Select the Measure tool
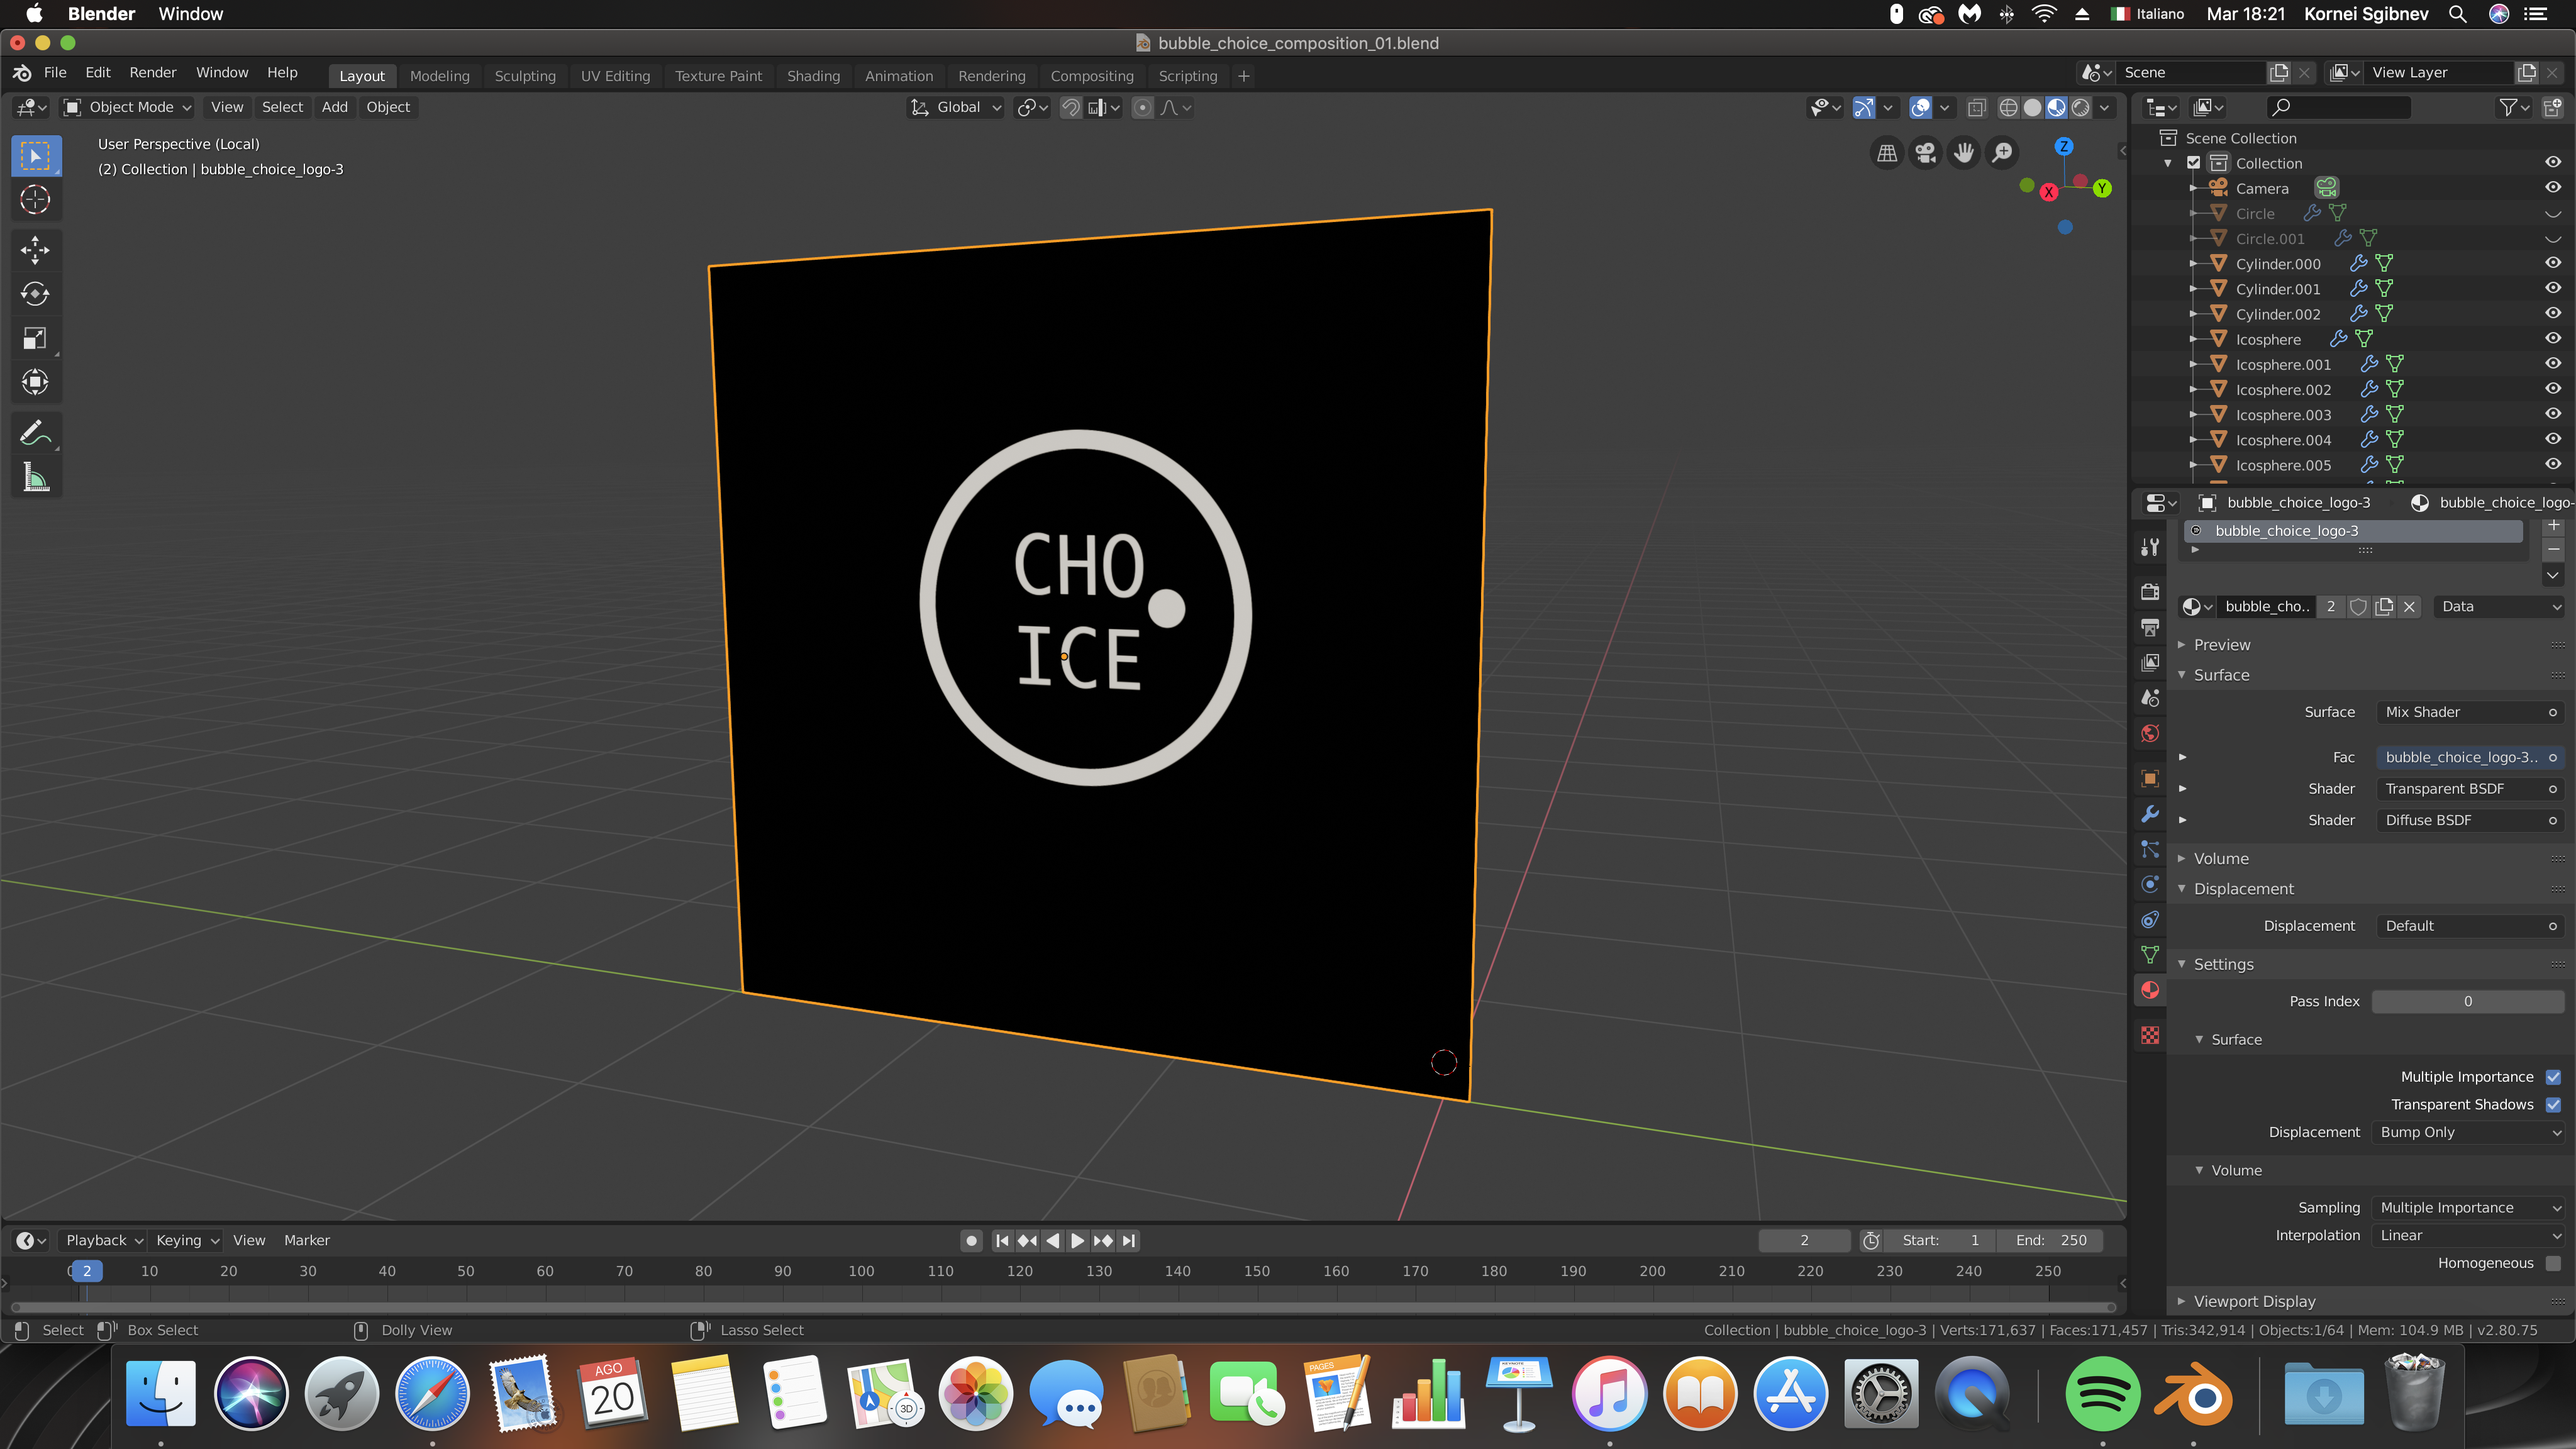Image resolution: width=2576 pixels, height=1449 pixels. [x=35, y=478]
